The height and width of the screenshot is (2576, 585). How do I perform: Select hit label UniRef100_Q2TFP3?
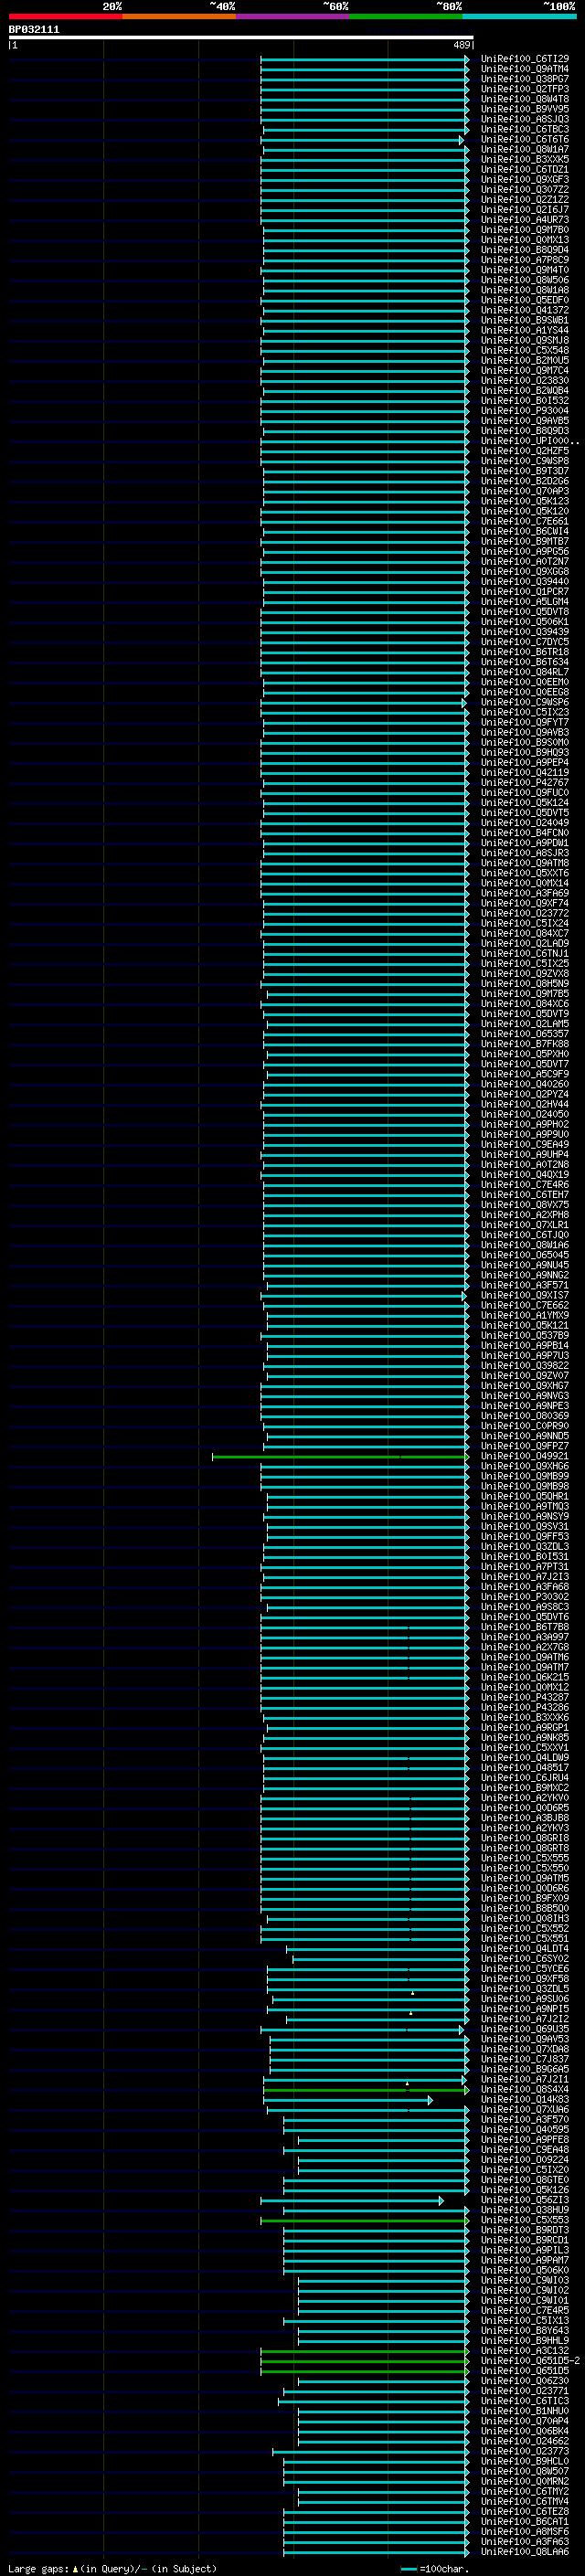click(x=524, y=89)
